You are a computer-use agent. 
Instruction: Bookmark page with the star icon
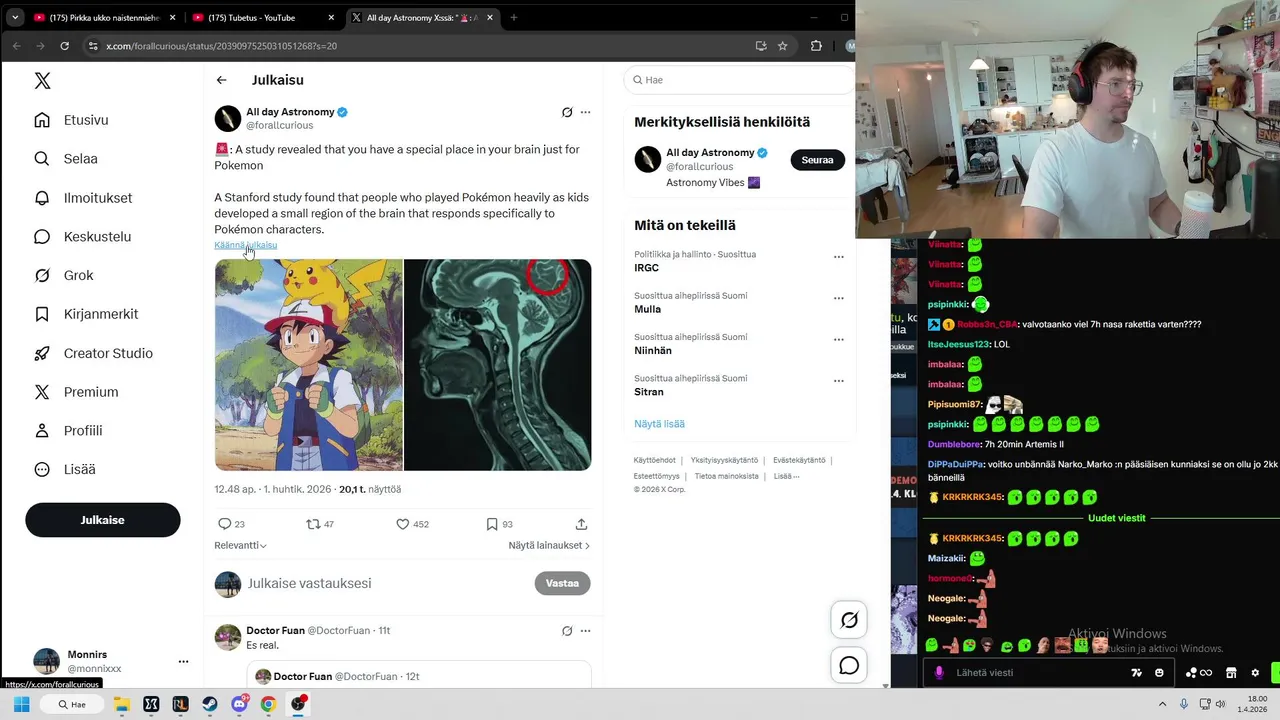783,46
